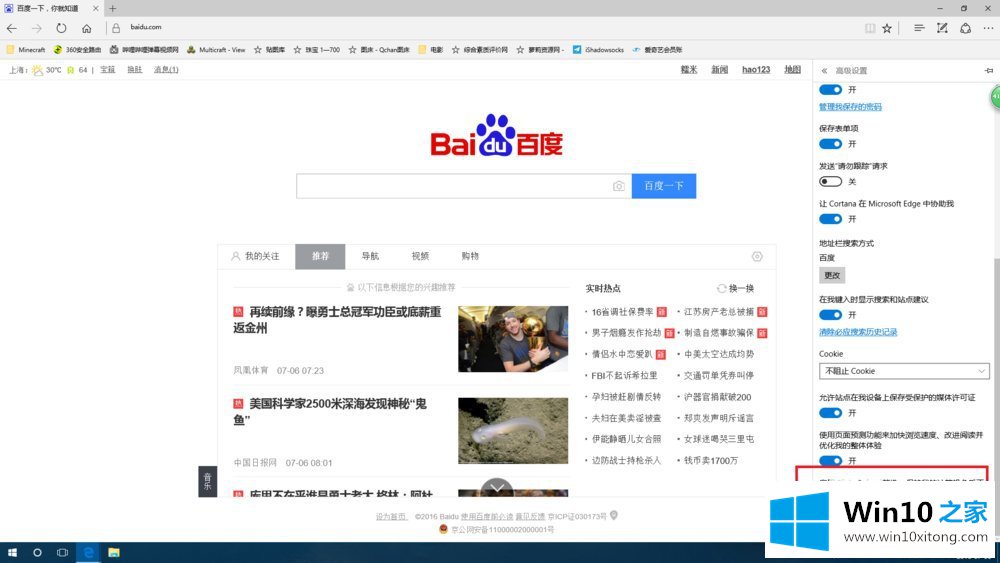Image resolution: width=1000 pixels, height=563 pixels.
Task: Open a new tab with plus button
Action: point(113,8)
